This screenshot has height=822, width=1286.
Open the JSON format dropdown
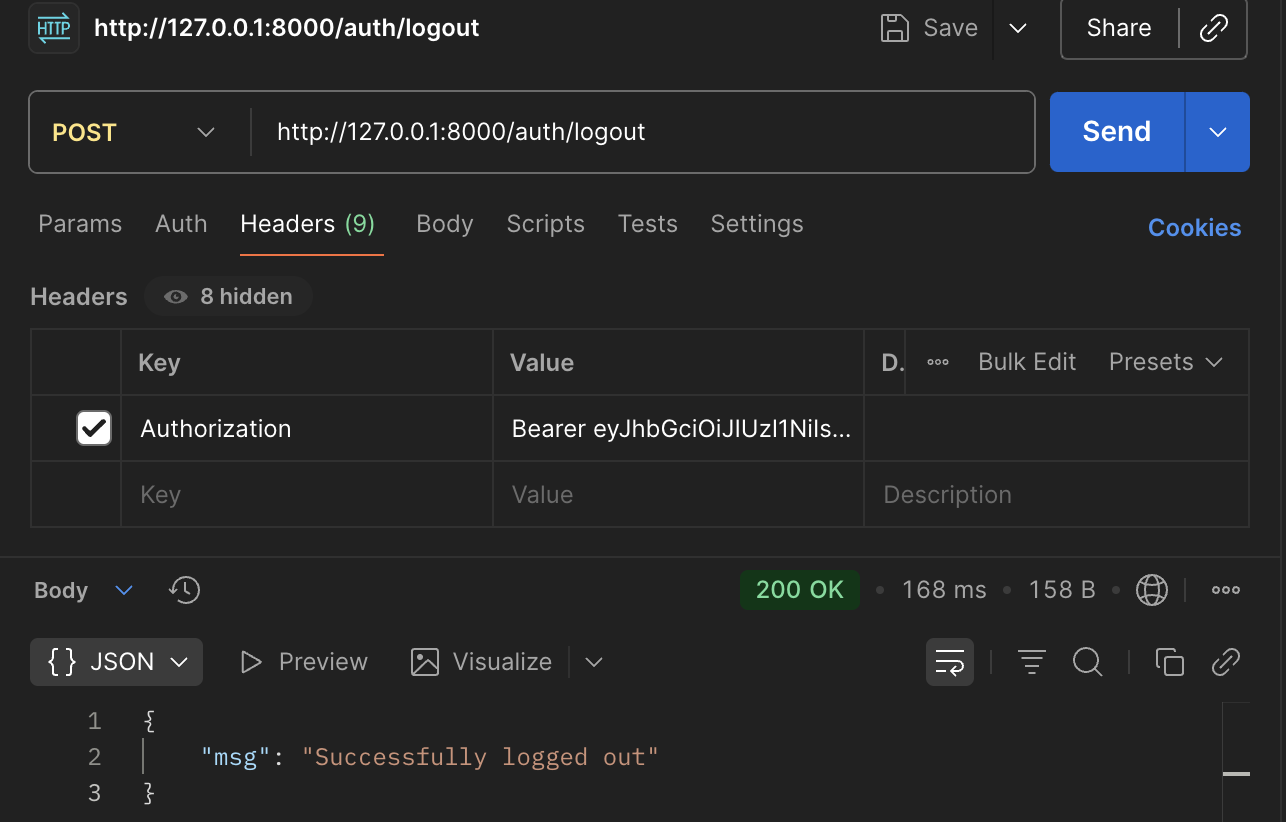(117, 662)
